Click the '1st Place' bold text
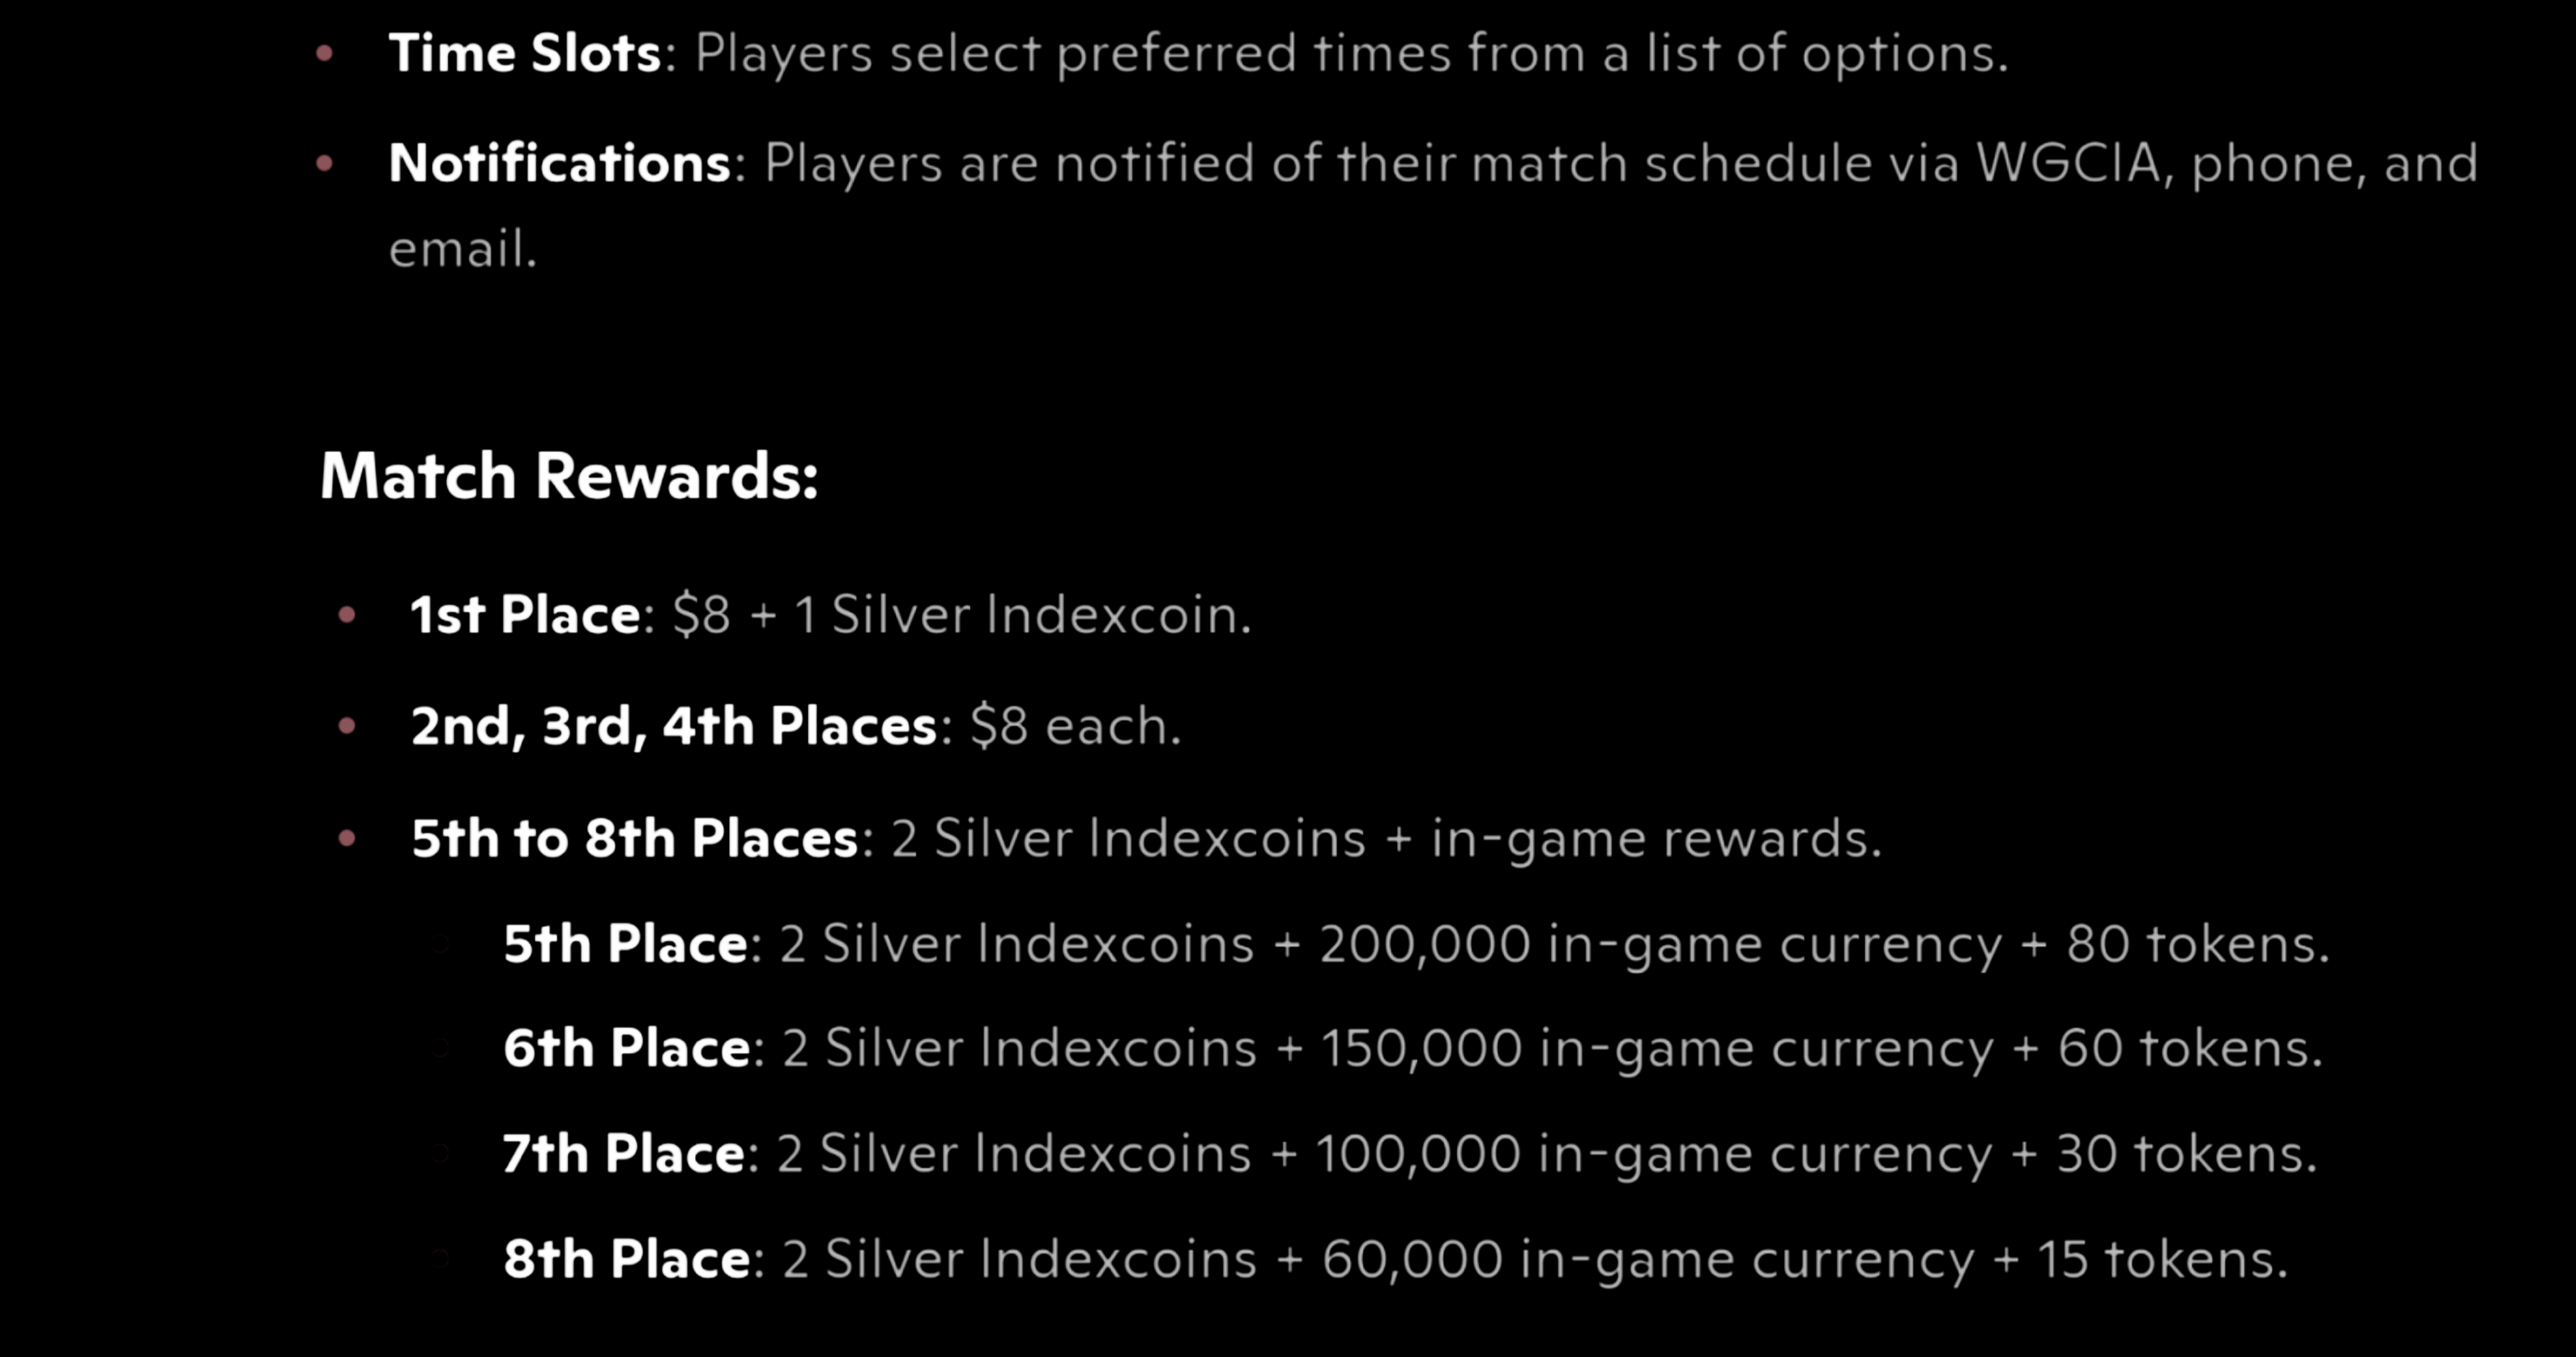 point(525,614)
